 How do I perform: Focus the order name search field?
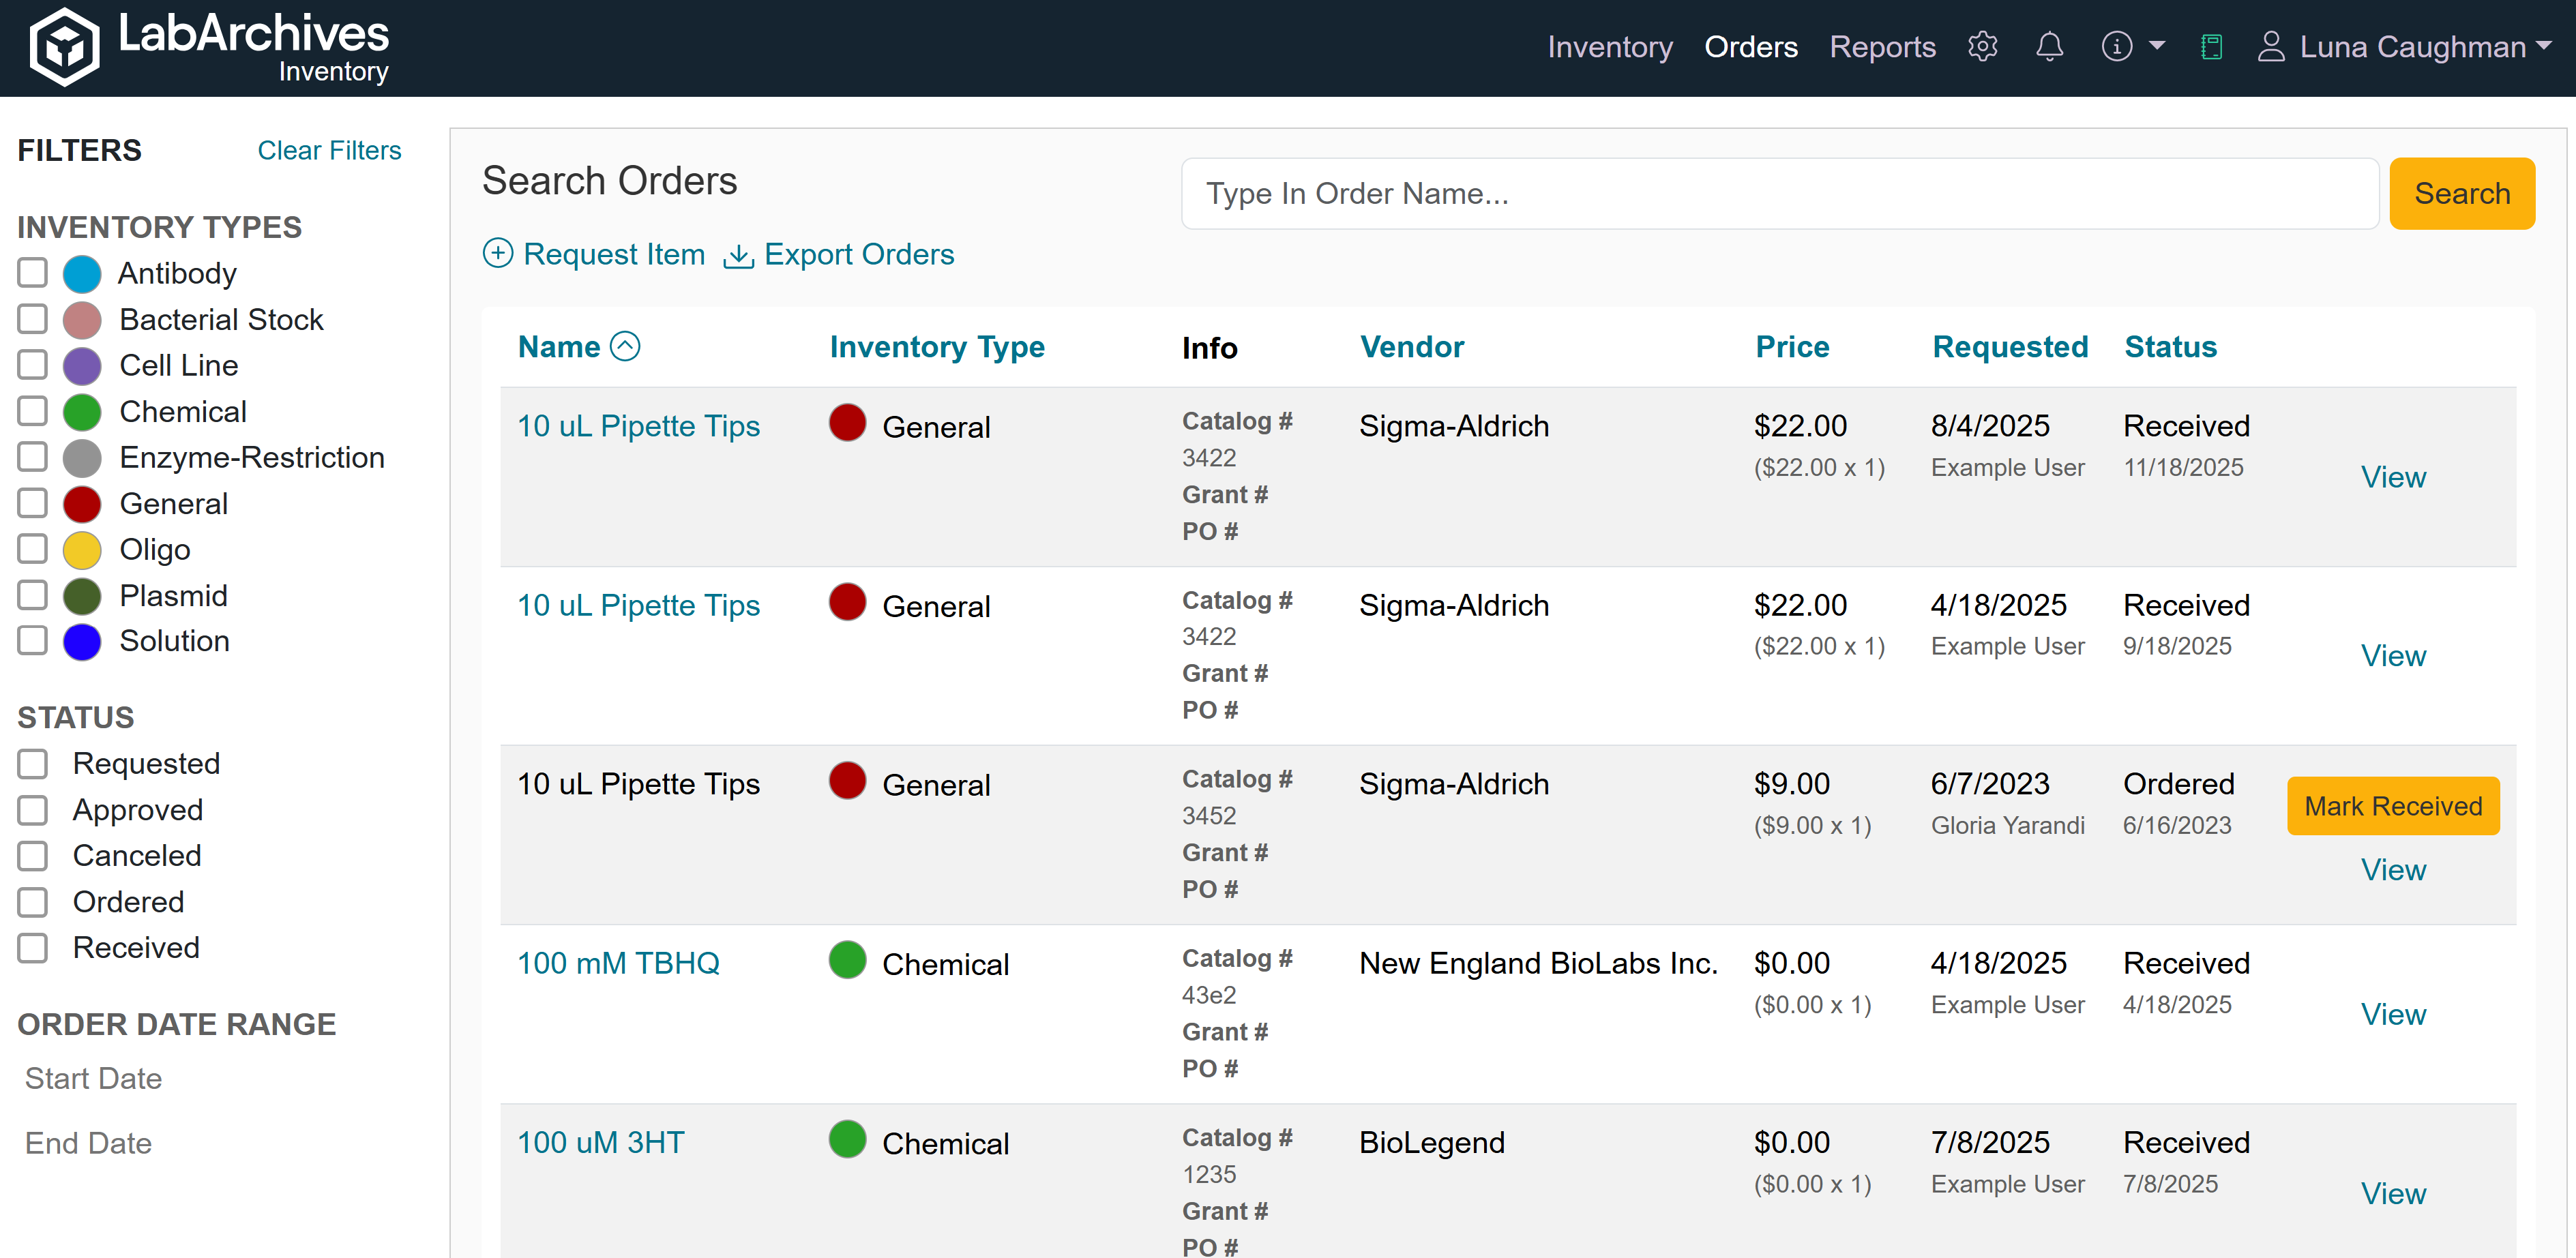(1779, 193)
